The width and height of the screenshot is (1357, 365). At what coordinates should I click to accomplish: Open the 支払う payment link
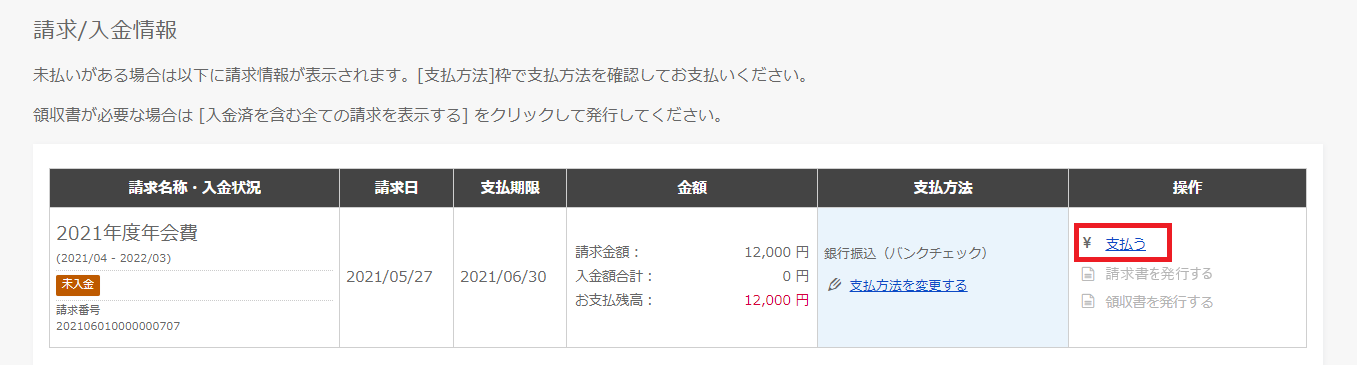click(1125, 244)
